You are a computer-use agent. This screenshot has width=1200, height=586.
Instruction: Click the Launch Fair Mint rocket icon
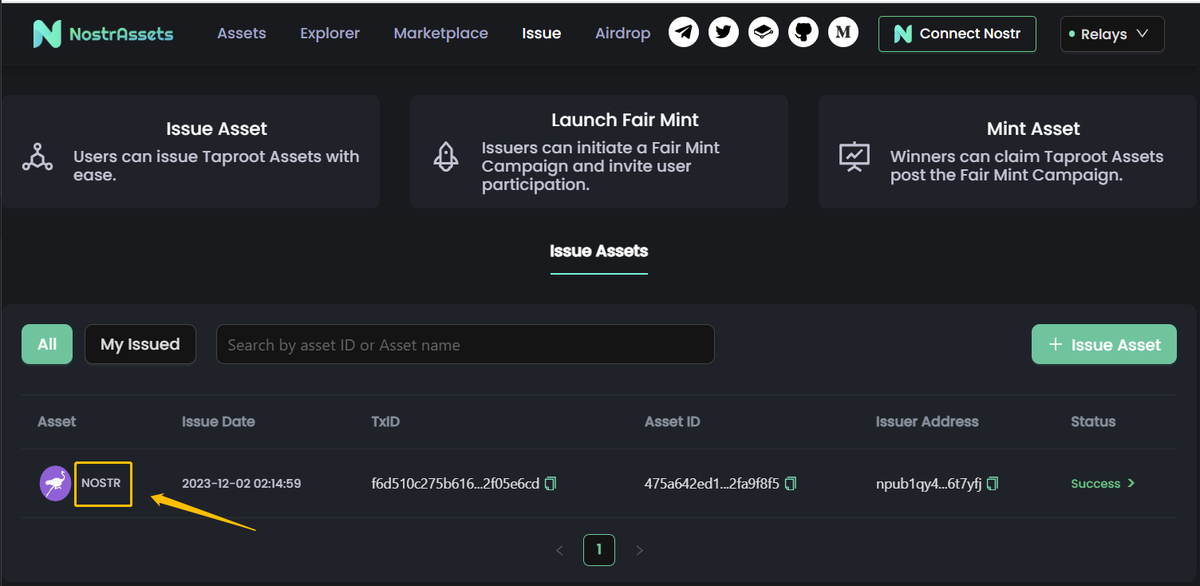point(446,157)
